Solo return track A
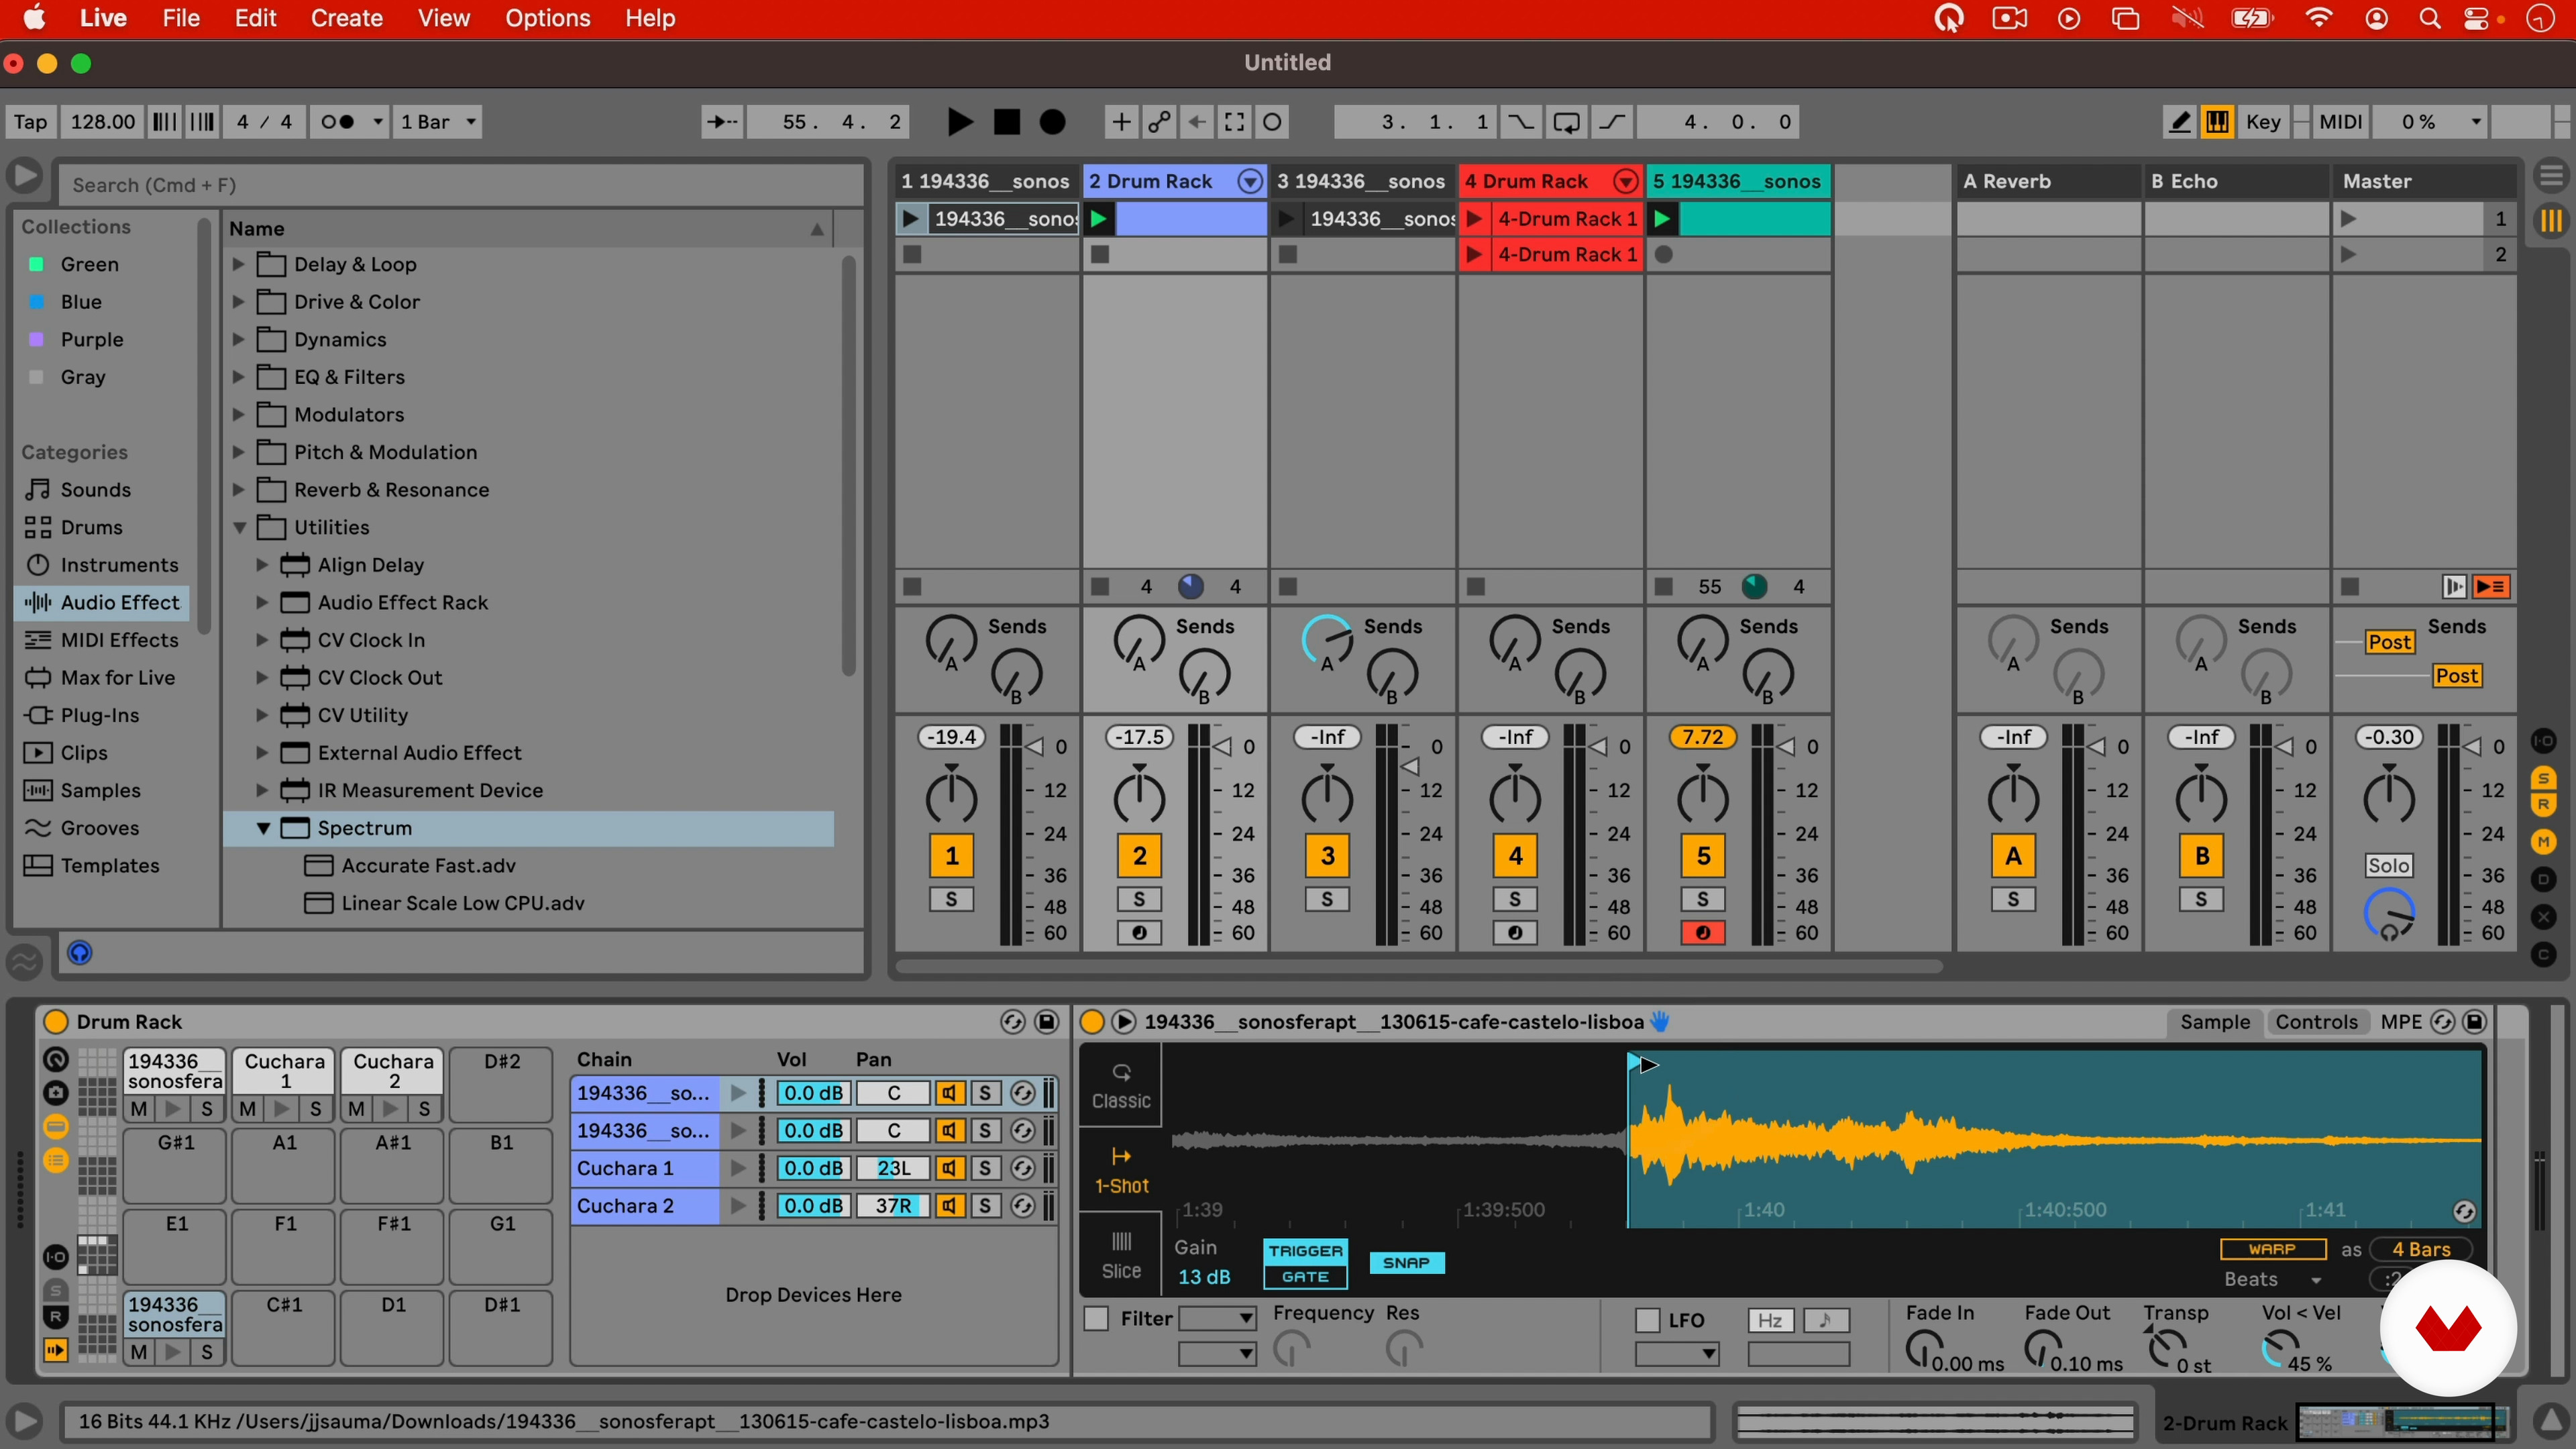The image size is (2576, 1449). [2012, 899]
